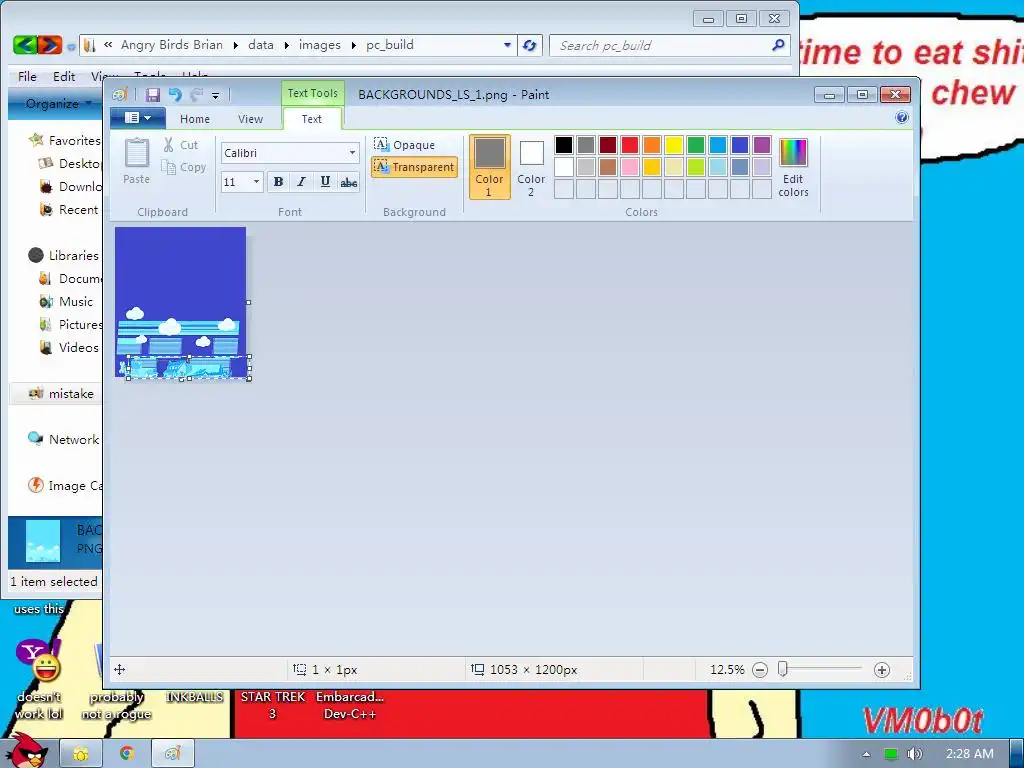Open the Customize Quick Access Toolbar arrow

[x=216, y=95]
